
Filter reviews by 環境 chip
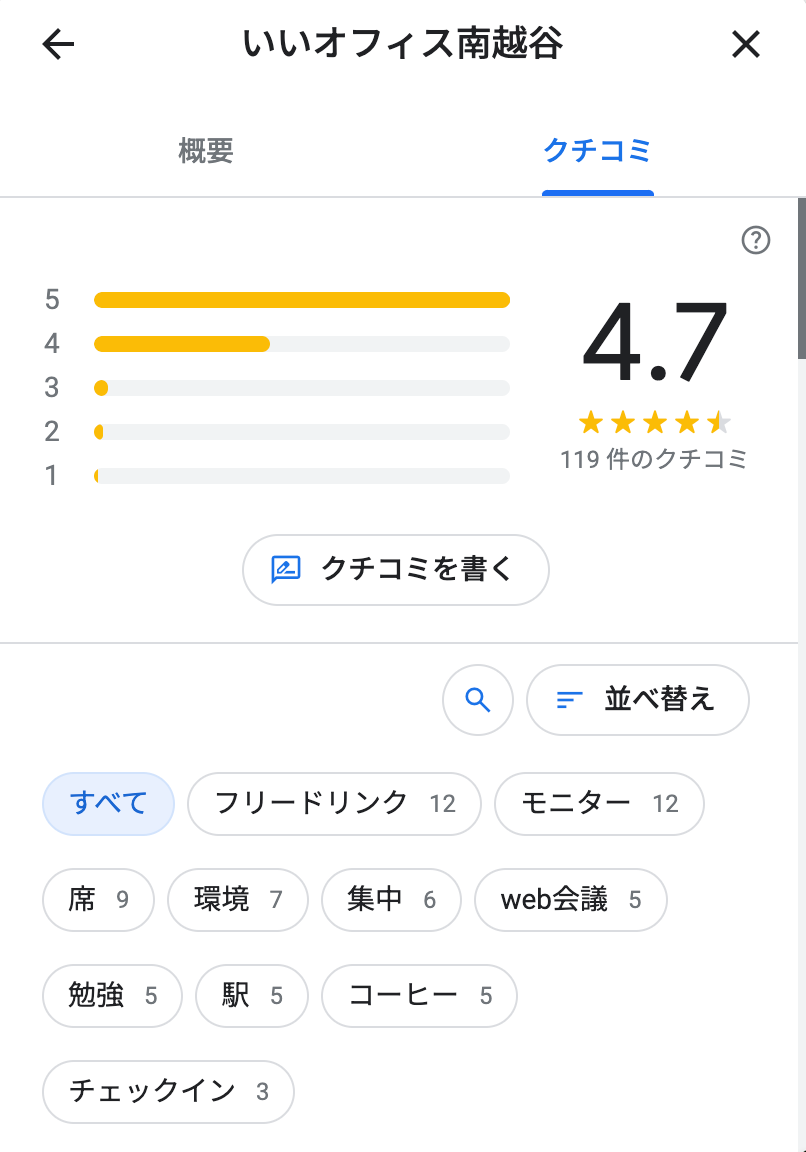[238, 900]
